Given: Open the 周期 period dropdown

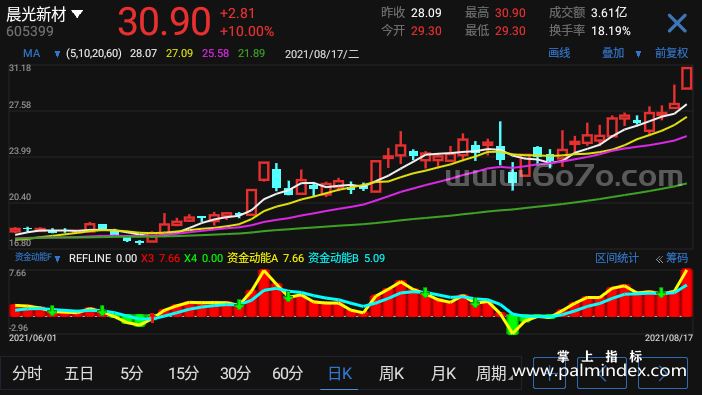Looking at the screenshot, I should click(x=494, y=373).
